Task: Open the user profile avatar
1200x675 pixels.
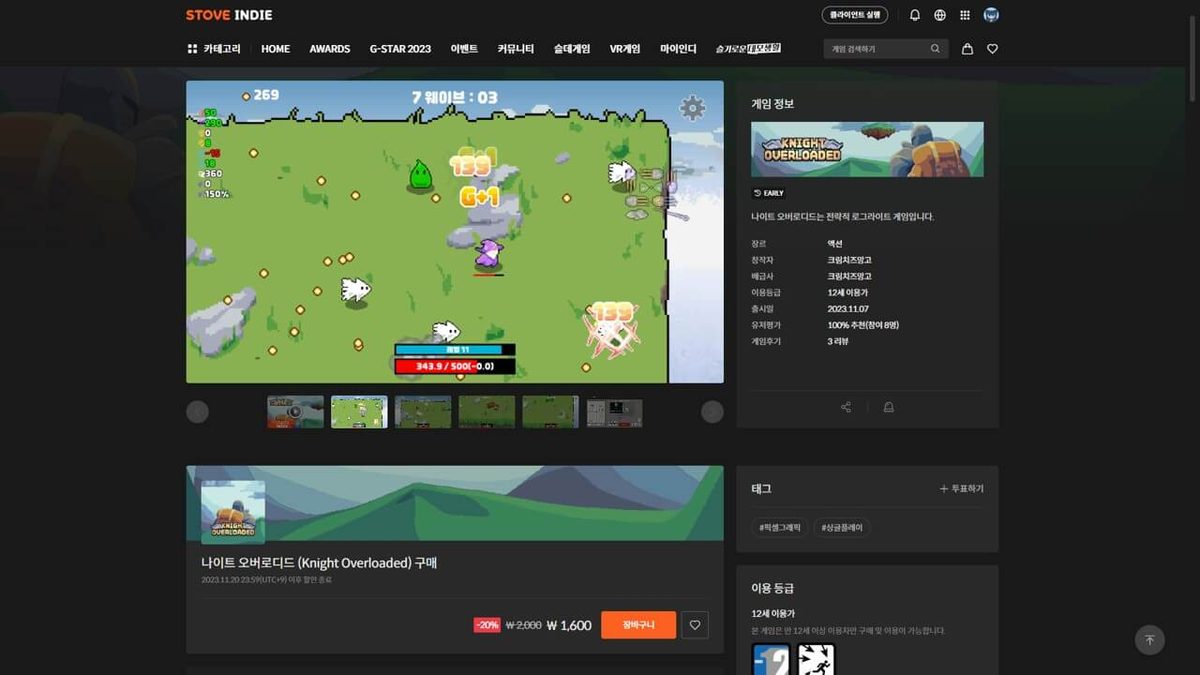Action: [x=991, y=15]
